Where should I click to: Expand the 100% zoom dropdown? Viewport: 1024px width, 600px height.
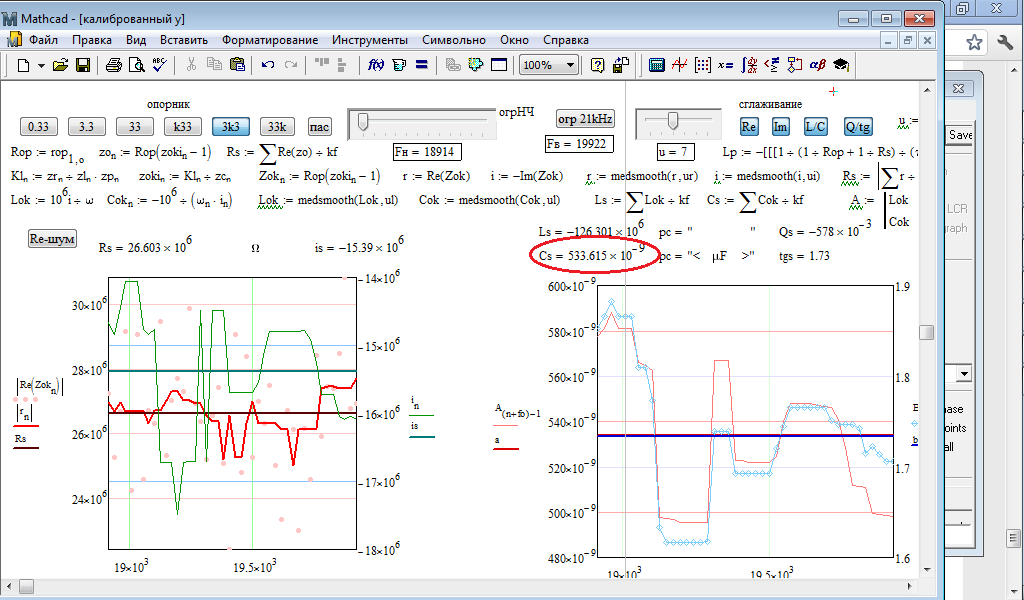(x=570, y=65)
